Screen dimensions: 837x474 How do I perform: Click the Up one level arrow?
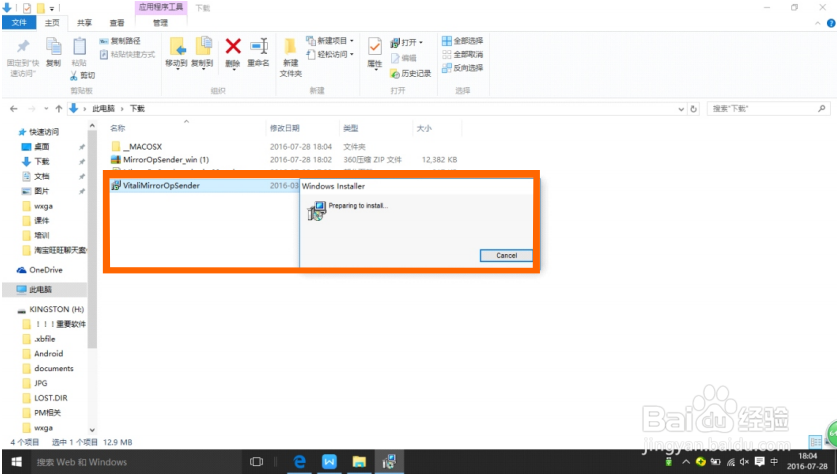tap(59, 109)
